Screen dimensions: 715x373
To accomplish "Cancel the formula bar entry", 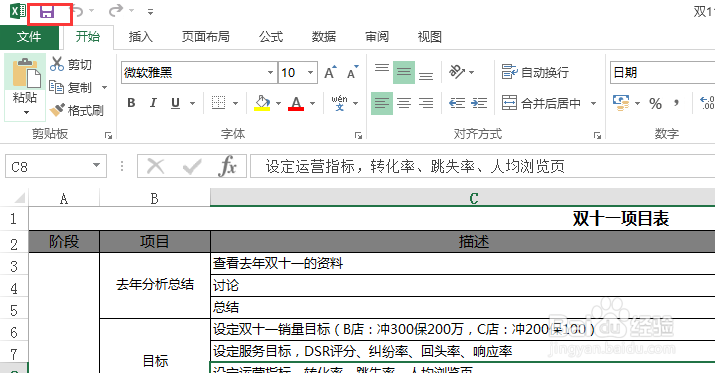I will click(x=155, y=166).
